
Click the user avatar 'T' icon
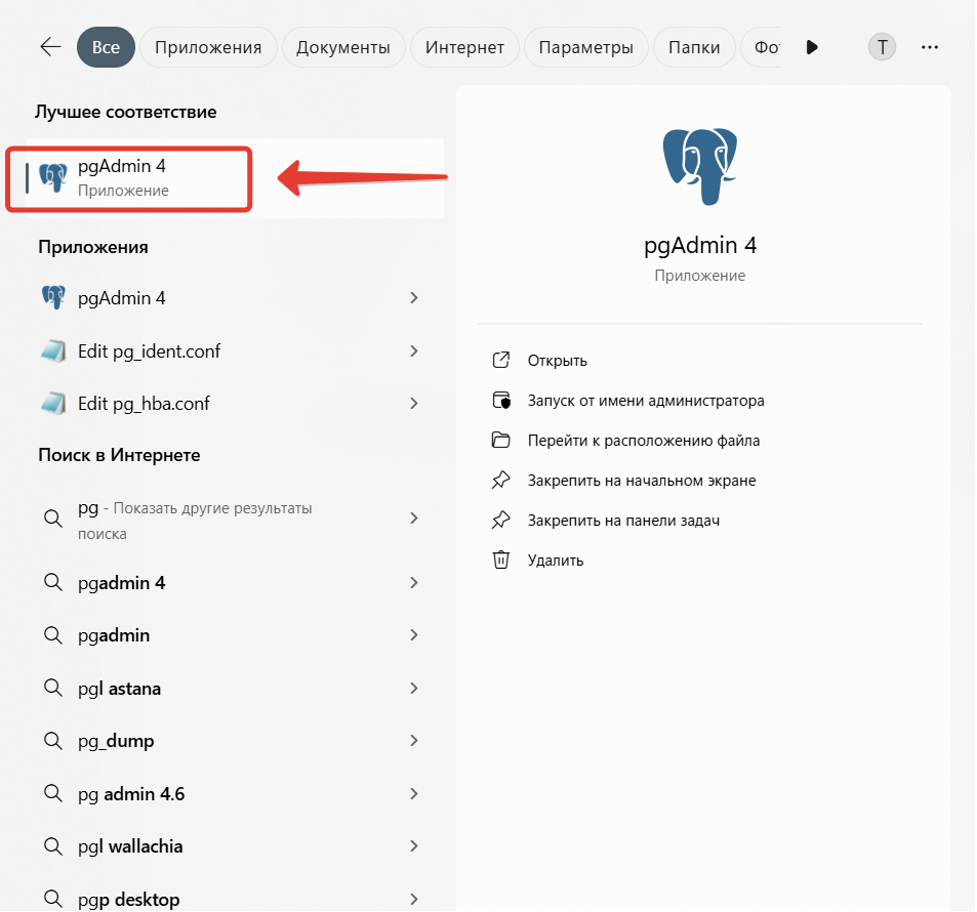point(882,47)
